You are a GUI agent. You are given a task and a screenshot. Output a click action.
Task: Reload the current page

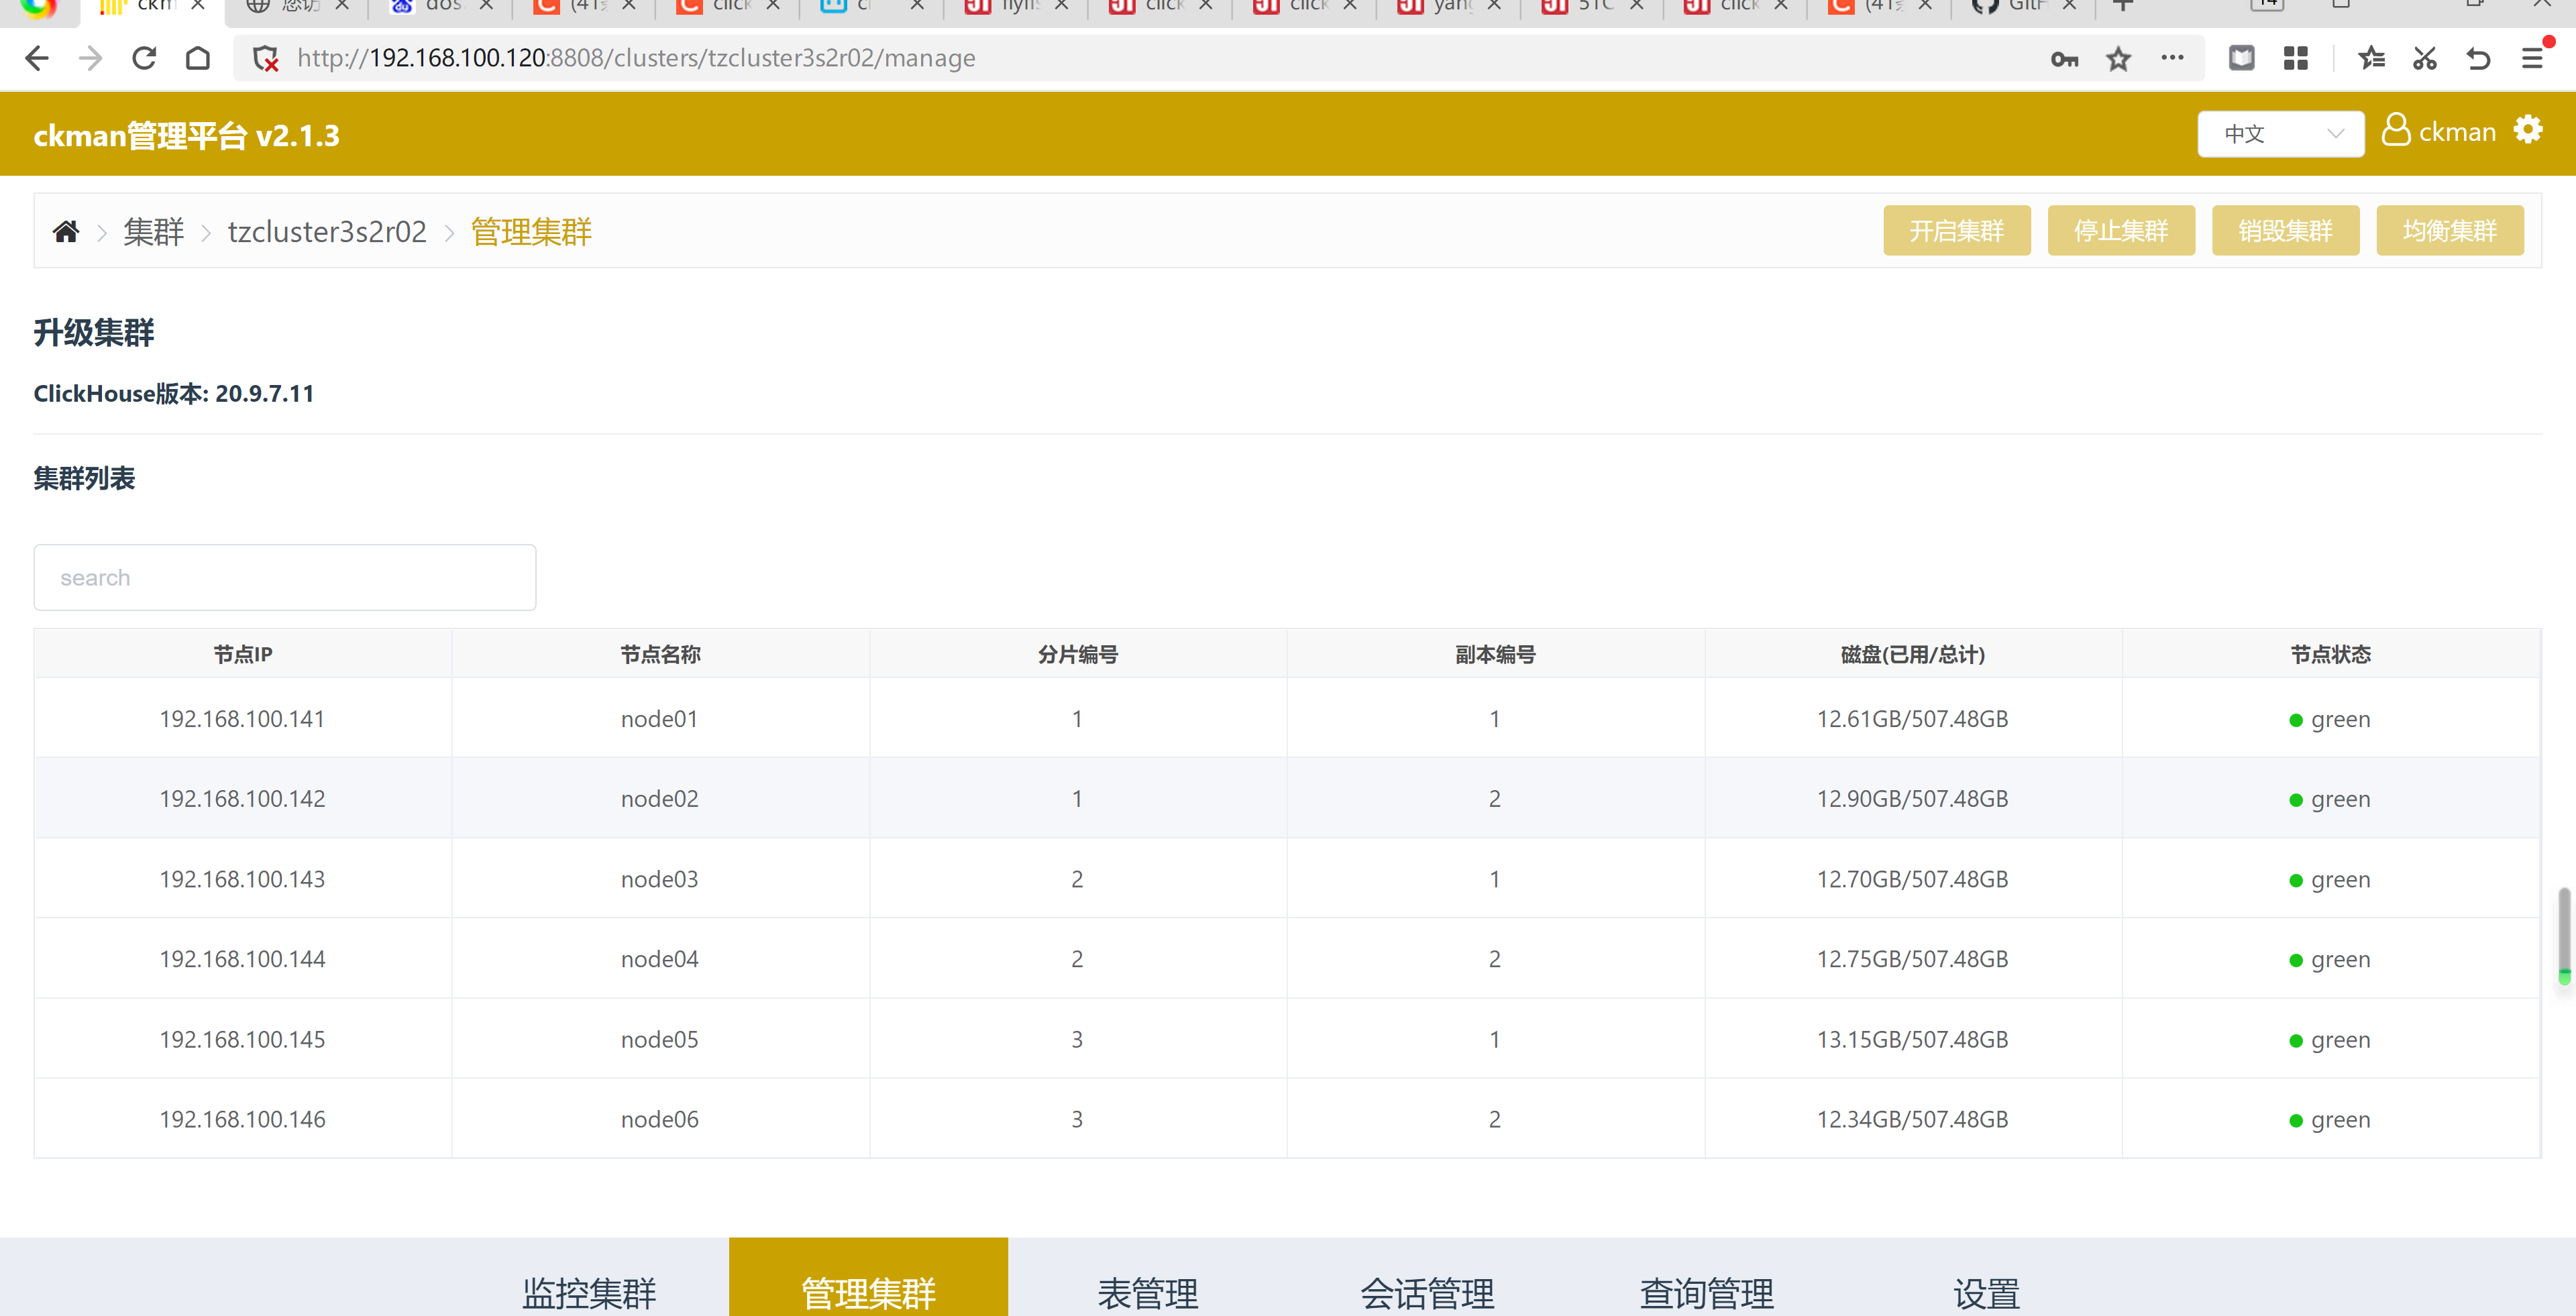[x=145, y=59]
